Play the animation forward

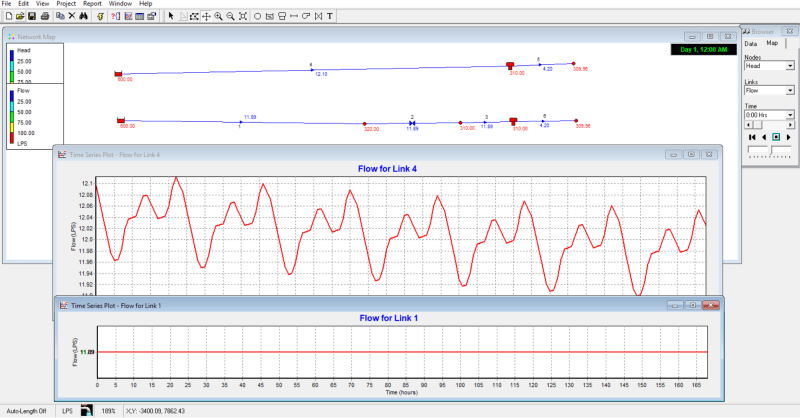click(788, 137)
